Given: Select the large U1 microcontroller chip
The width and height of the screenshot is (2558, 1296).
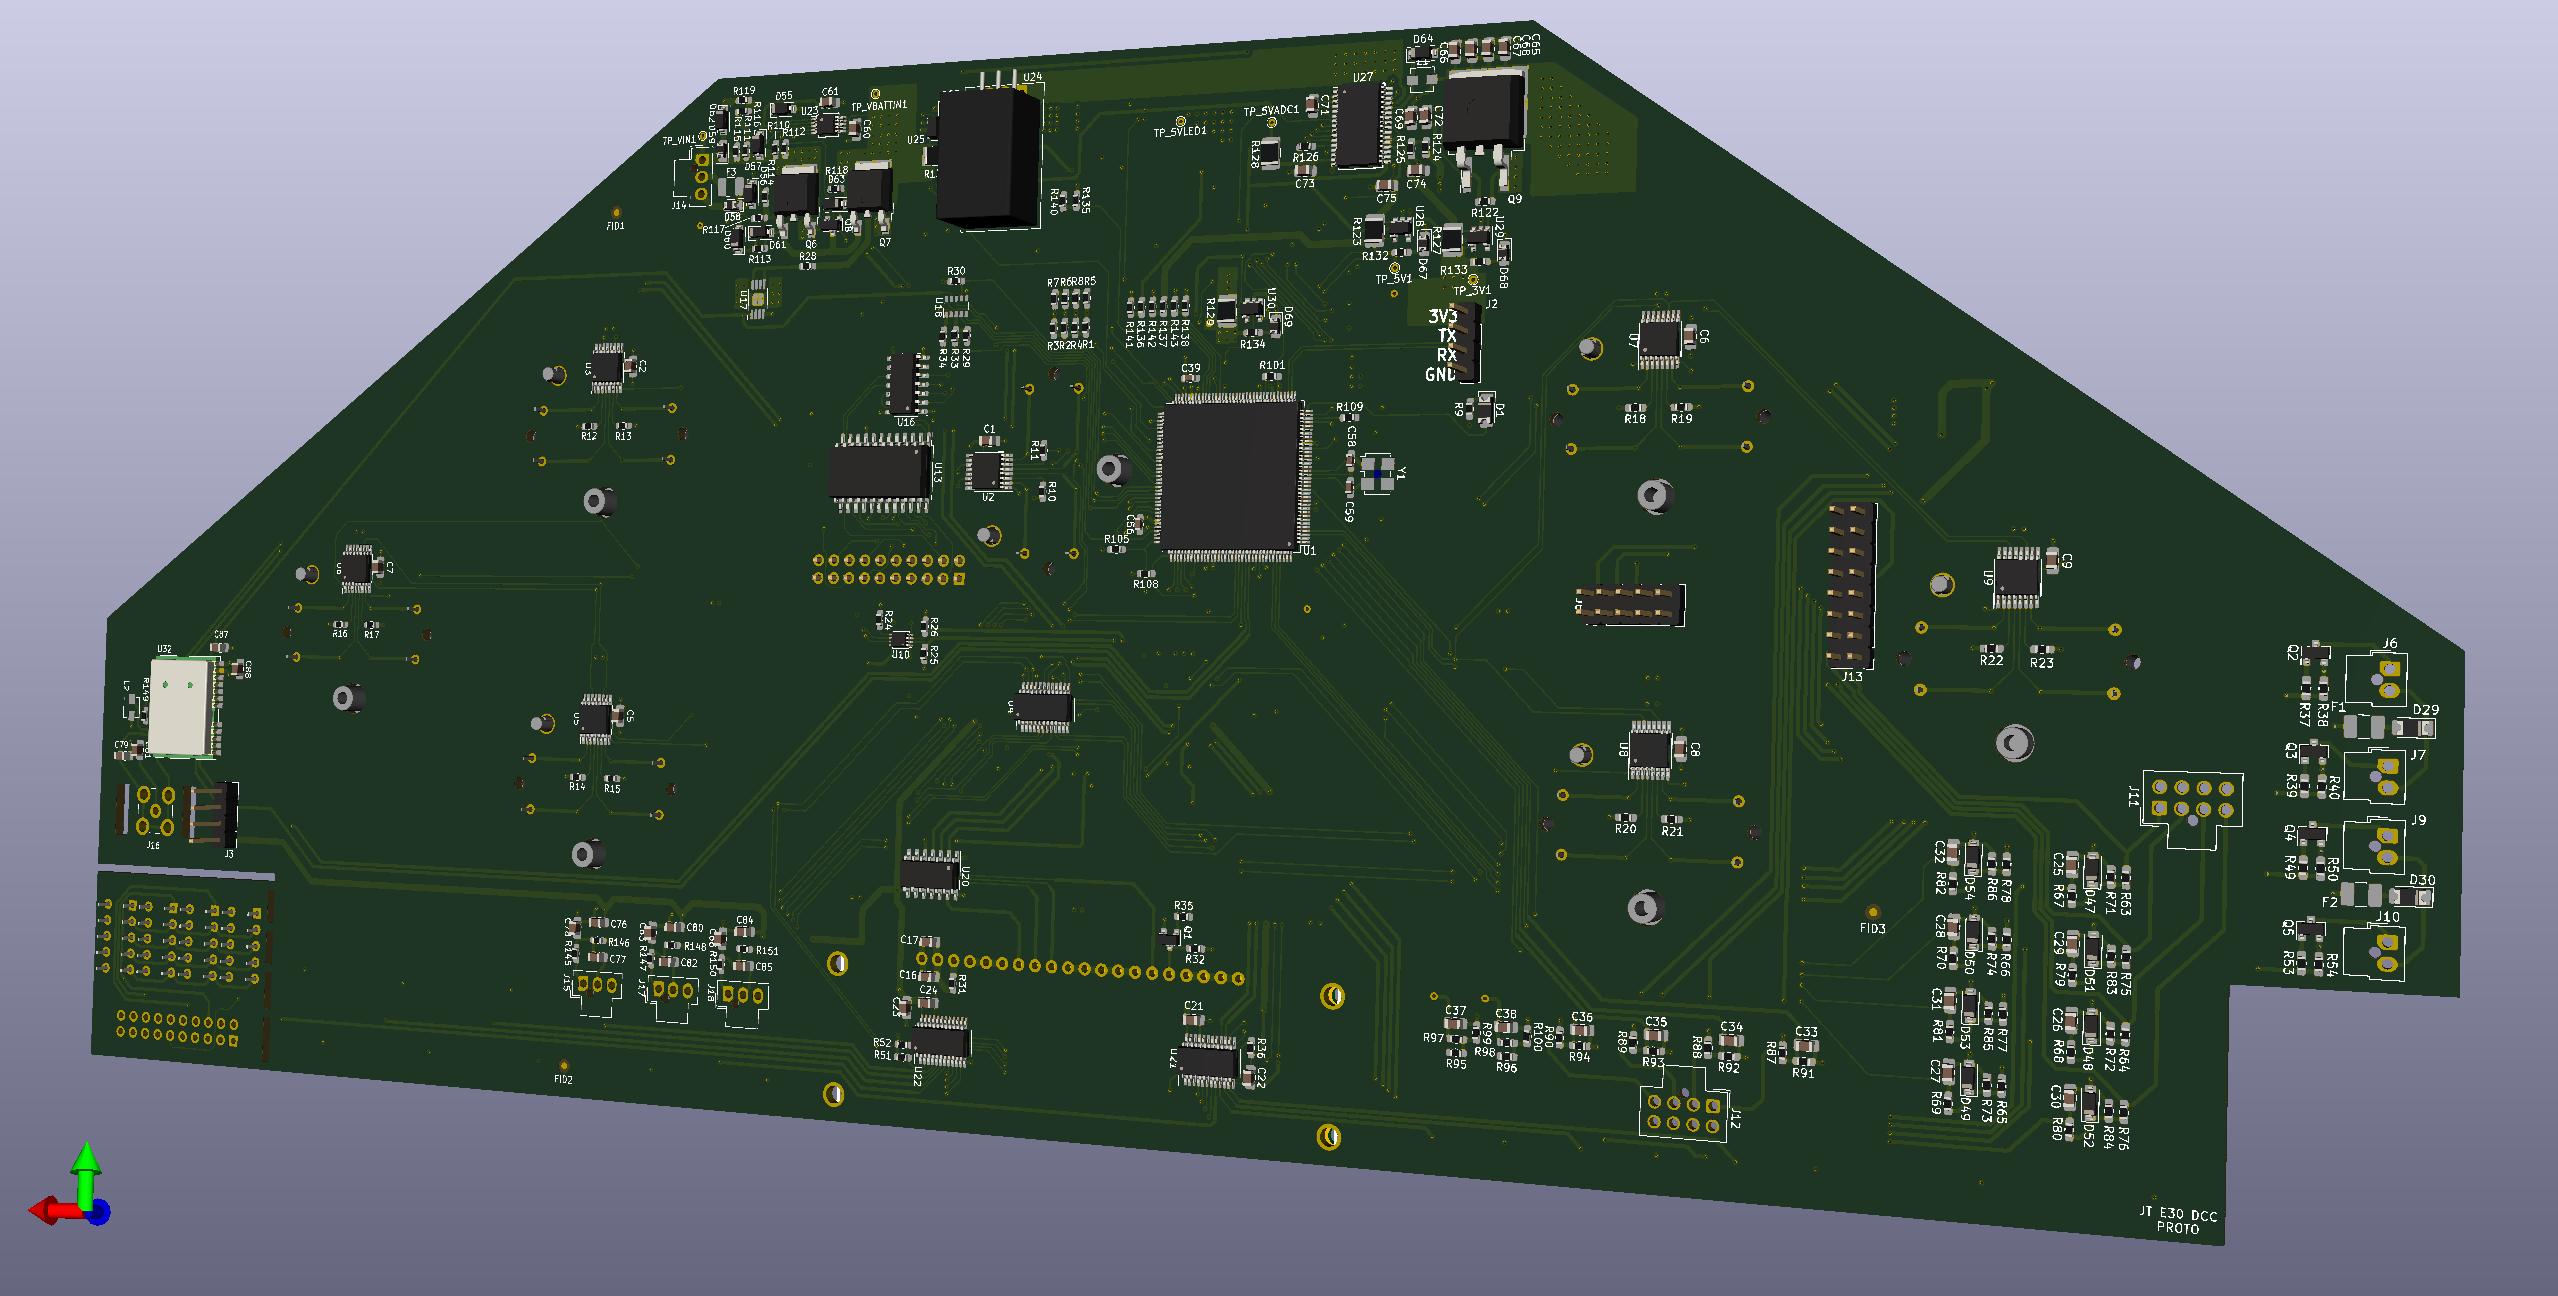Looking at the screenshot, I should [1230, 476].
